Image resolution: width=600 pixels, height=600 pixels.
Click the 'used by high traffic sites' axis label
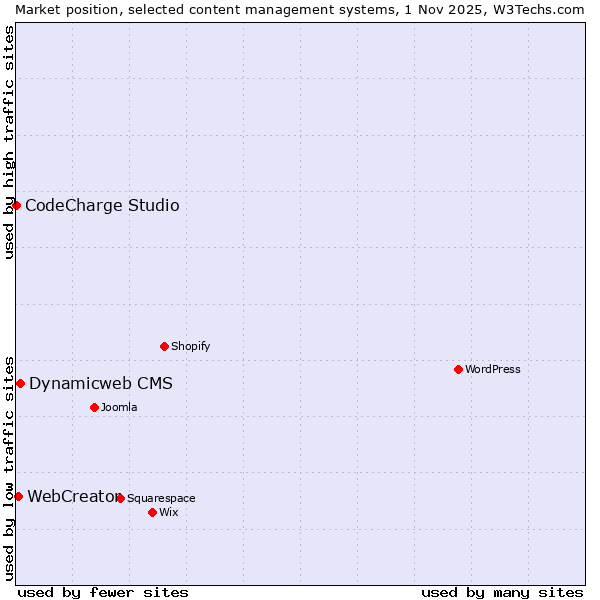pyautogui.click(x=9, y=142)
